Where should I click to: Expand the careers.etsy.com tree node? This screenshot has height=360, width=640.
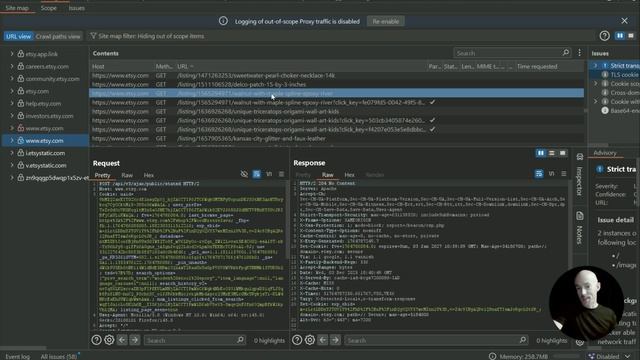(12, 66)
